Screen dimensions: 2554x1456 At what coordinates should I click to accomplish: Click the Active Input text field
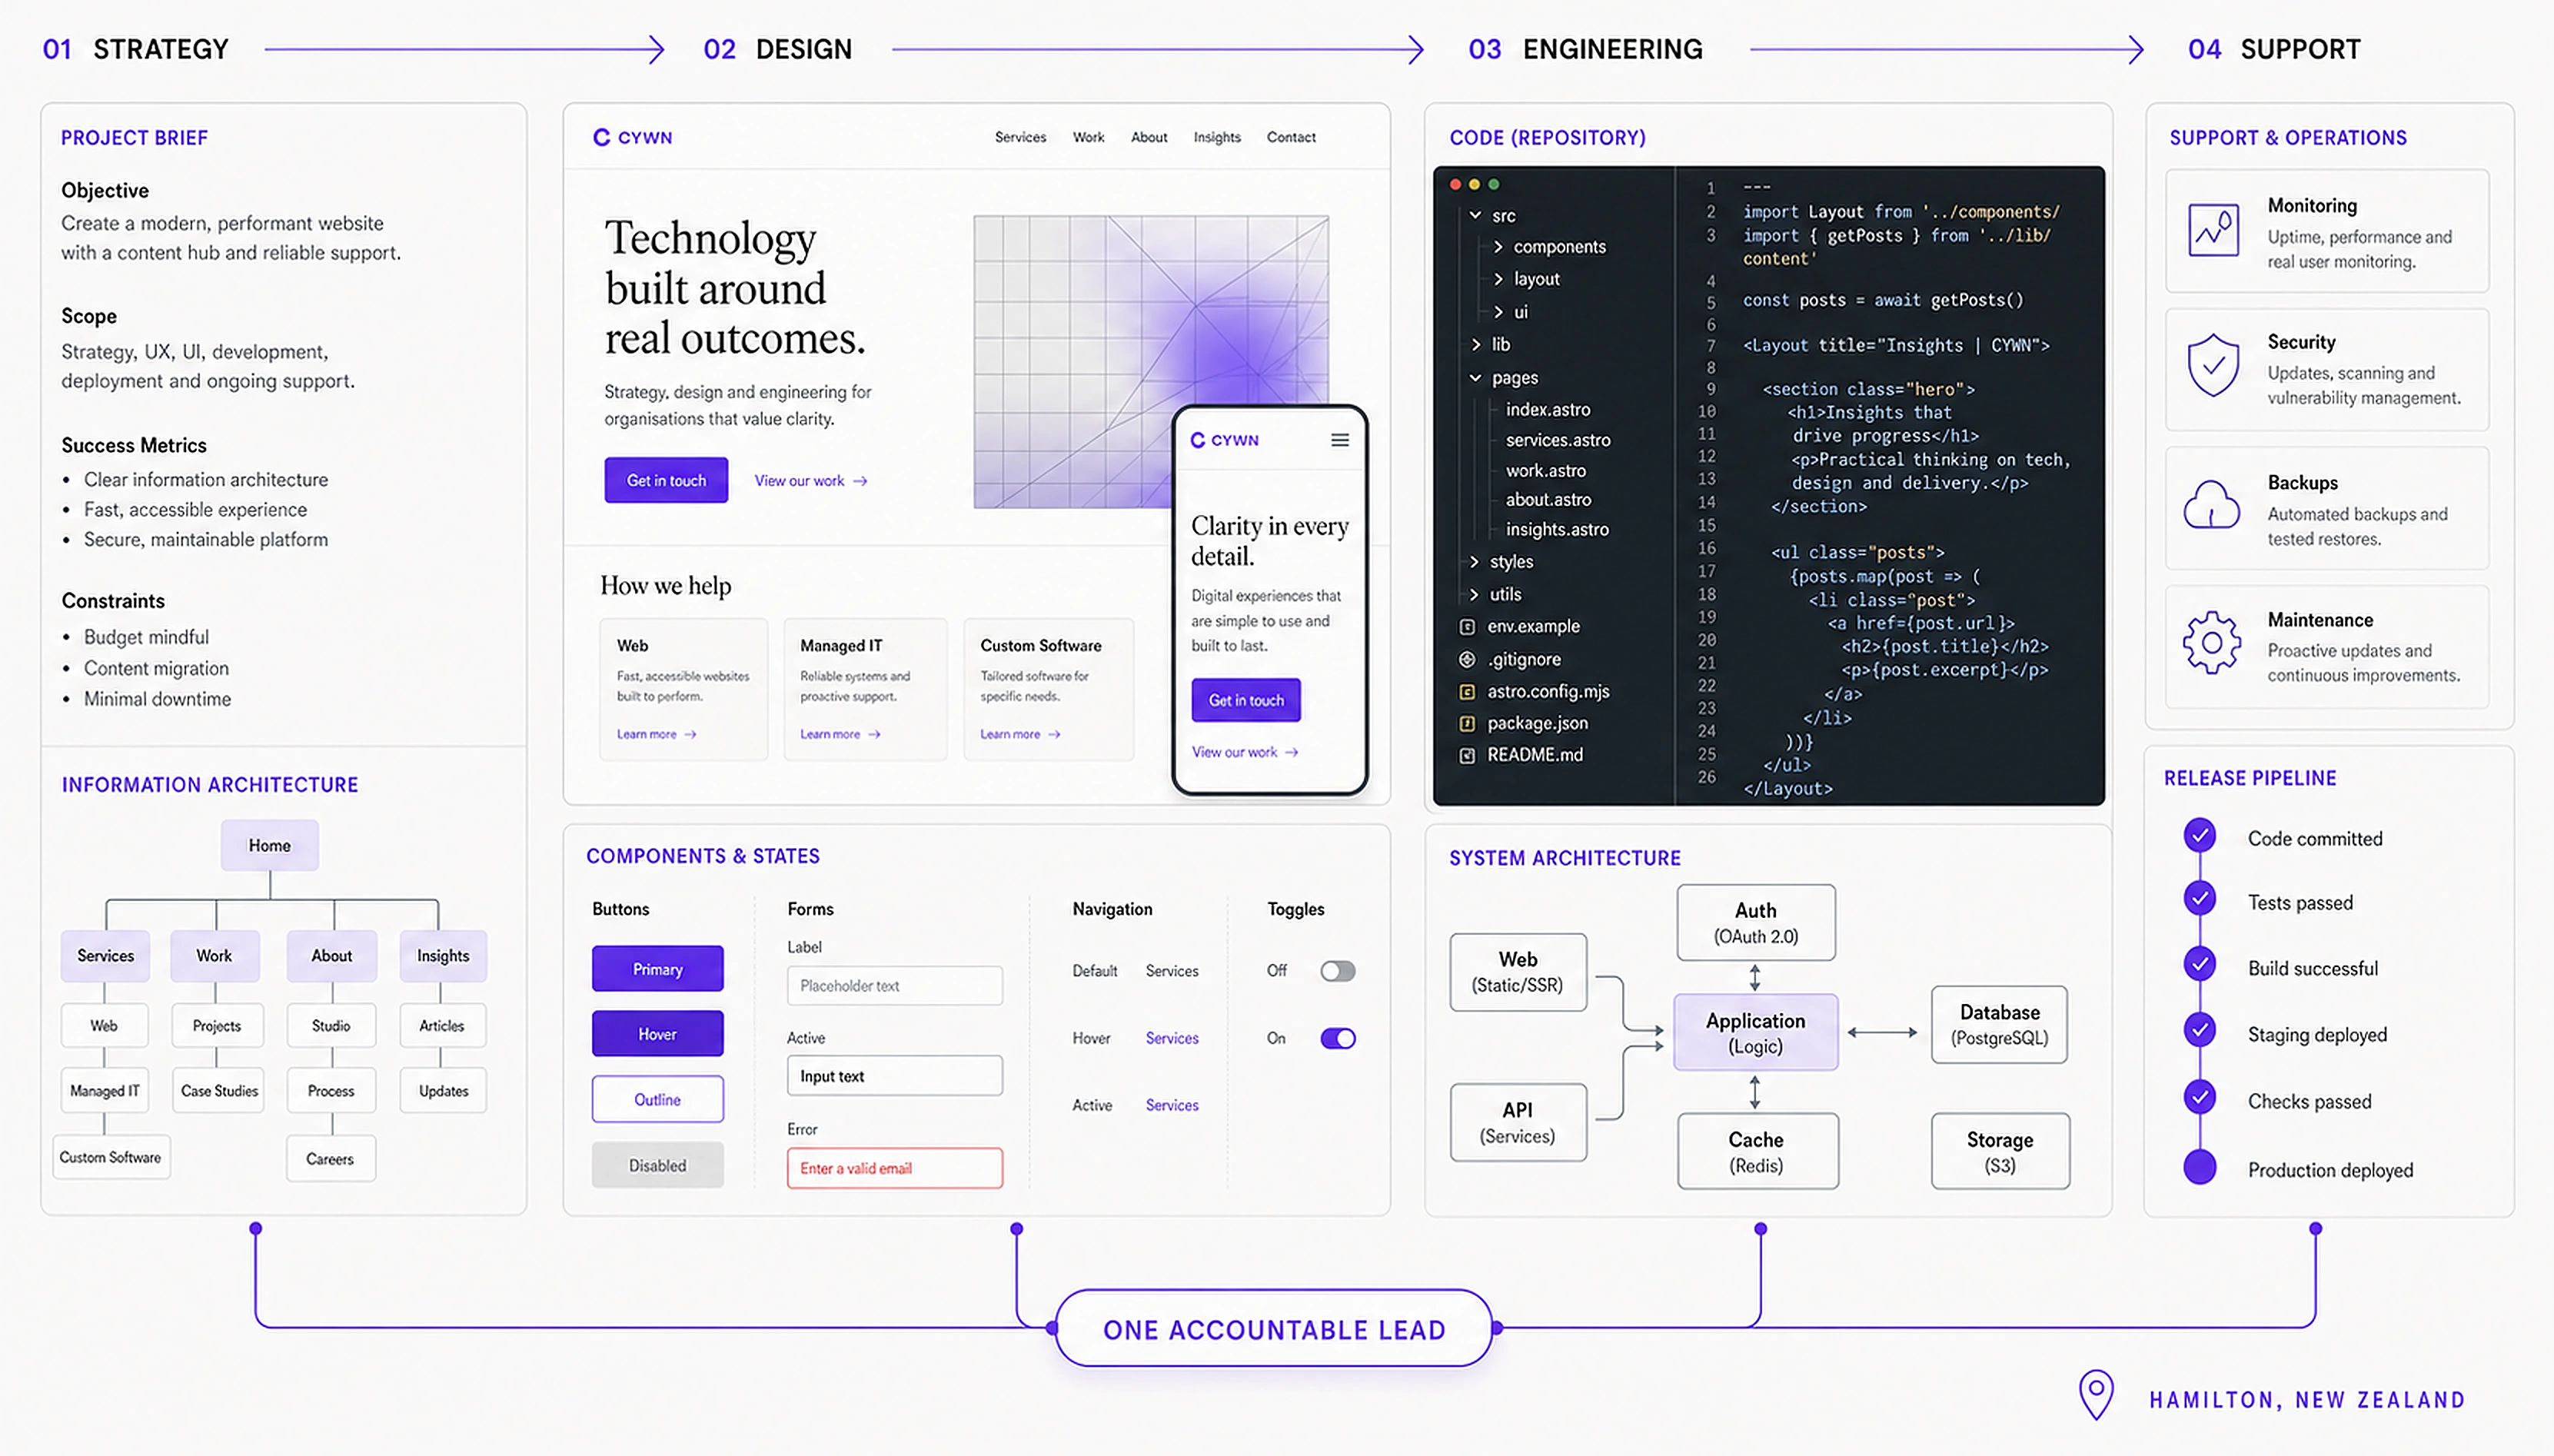(x=894, y=1076)
